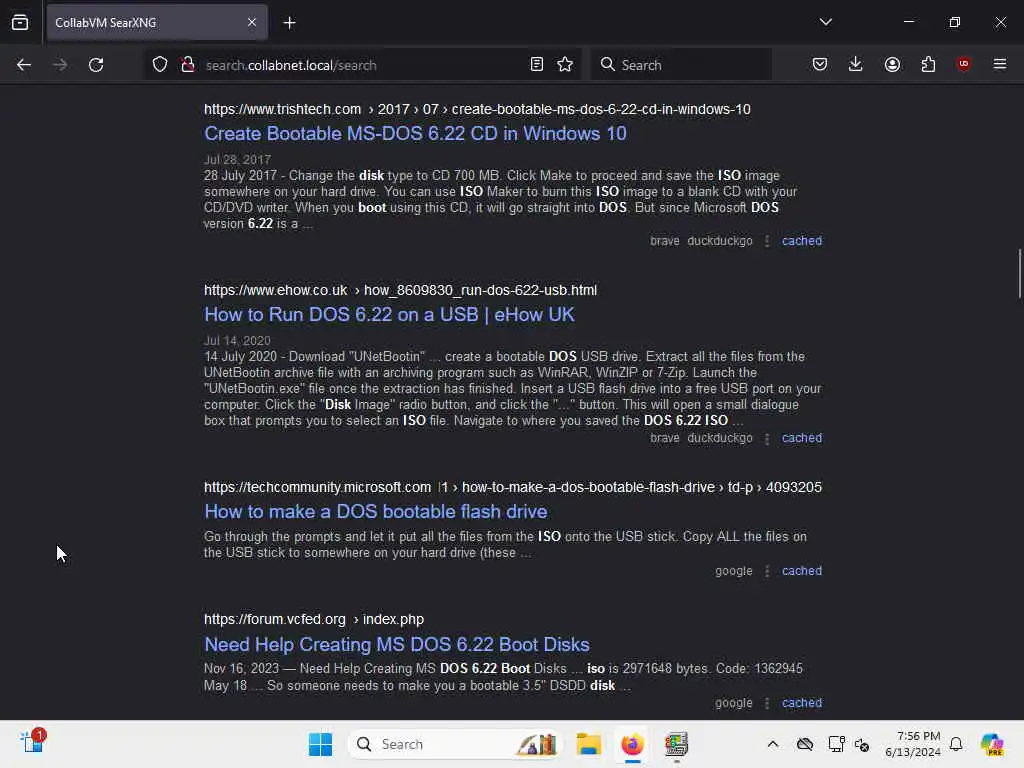Click the techcommunity.microsoft.com URL breadcrumb
The height and width of the screenshot is (768, 1024).
click(x=513, y=487)
